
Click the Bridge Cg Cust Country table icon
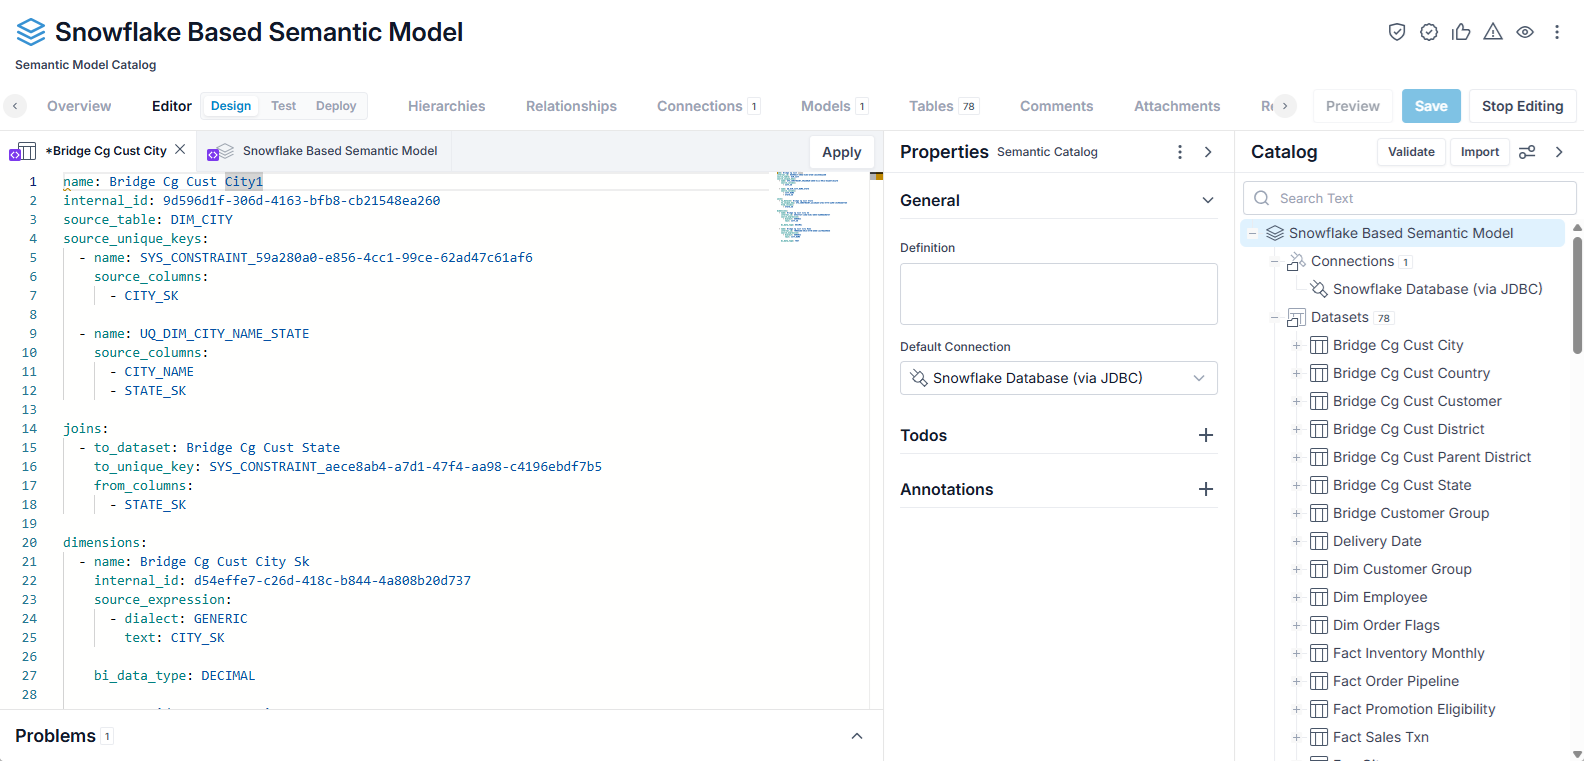pyautogui.click(x=1319, y=373)
